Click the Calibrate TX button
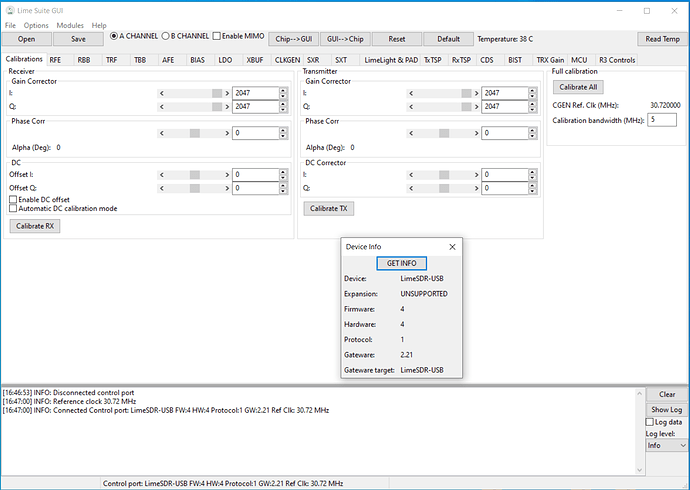This screenshot has height=490, width=690. pyautogui.click(x=329, y=208)
